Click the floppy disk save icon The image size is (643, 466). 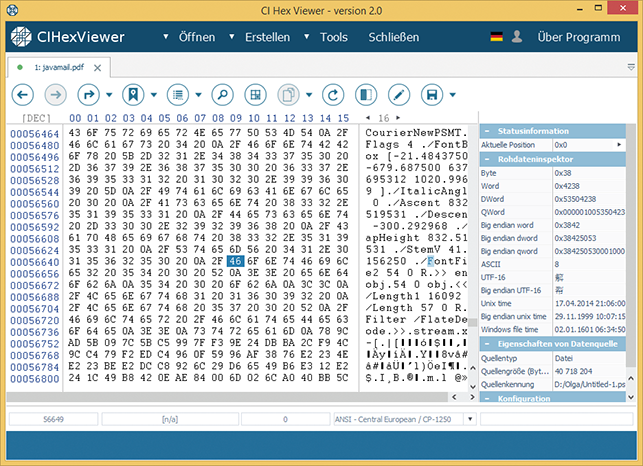pyautogui.click(x=432, y=95)
